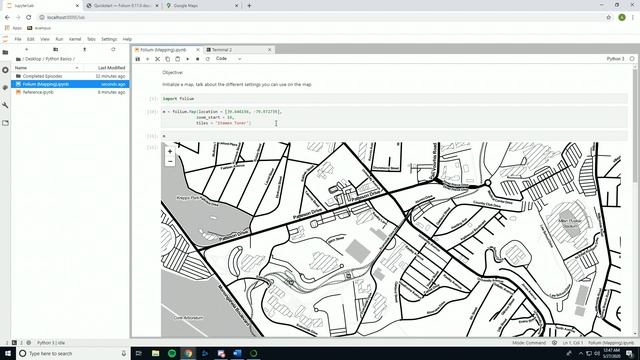Image resolution: width=640 pixels, height=360 pixels.
Task: Open the File menu
Action: (x=18, y=39)
